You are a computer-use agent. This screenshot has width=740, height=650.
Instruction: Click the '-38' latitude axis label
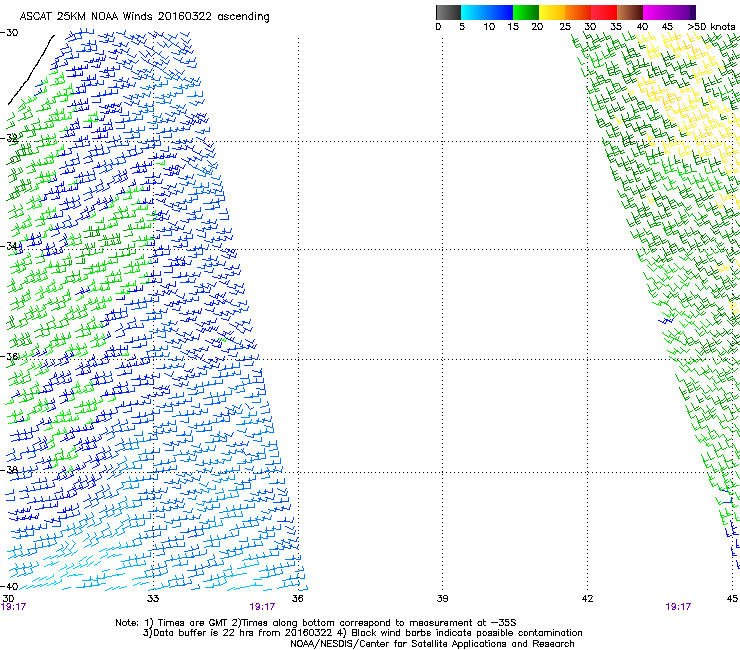(x=9, y=470)
